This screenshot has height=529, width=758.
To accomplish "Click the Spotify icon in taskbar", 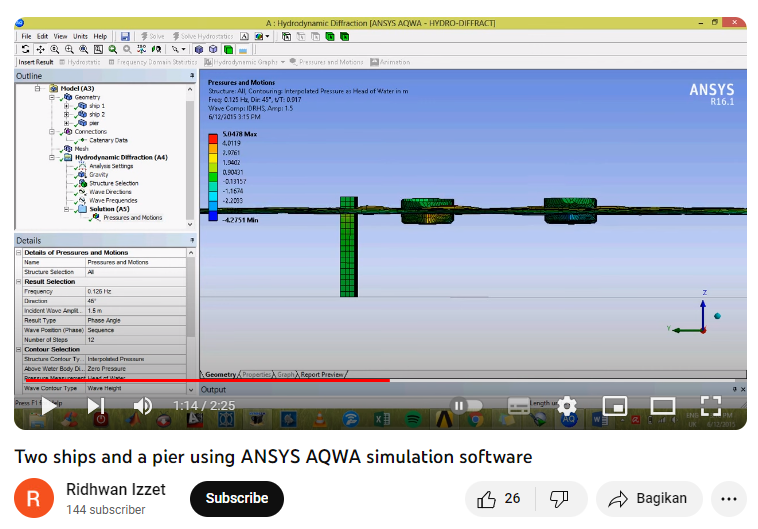I will (x=412, y=419).
